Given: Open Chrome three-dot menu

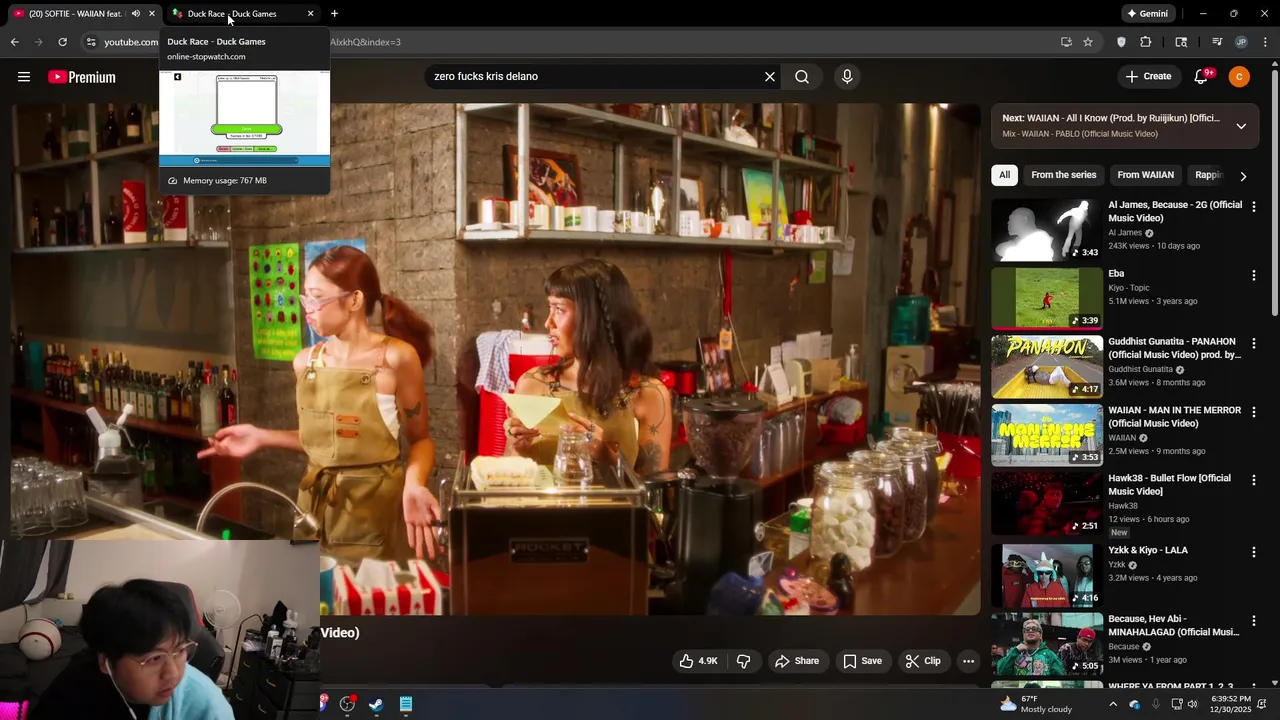Looking at the screenshot, I should coord(1265,42).
